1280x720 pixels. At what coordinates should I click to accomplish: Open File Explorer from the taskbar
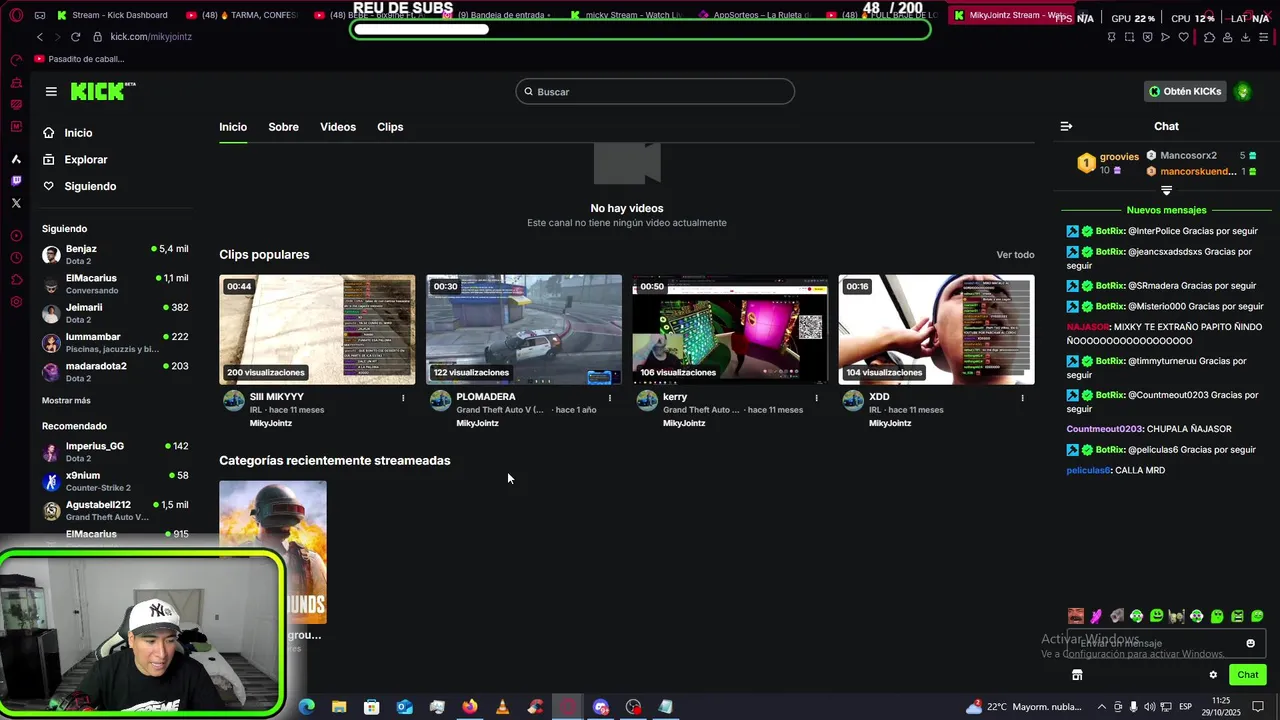click(339, 707)
